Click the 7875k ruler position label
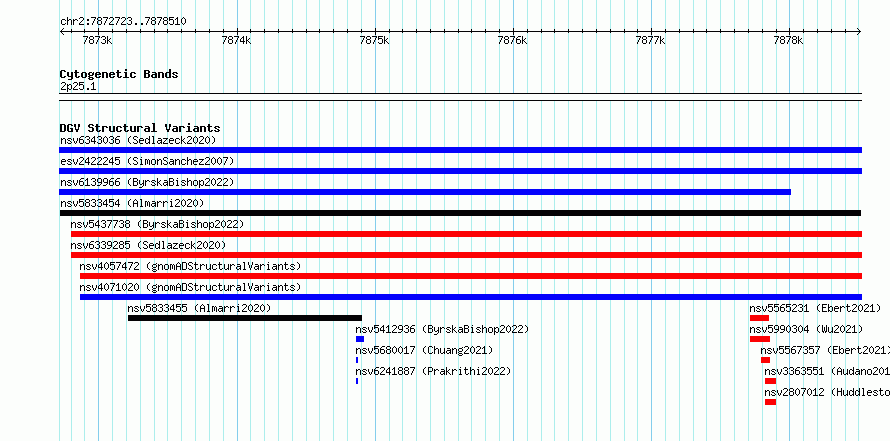890x441 pixels. 374,40
